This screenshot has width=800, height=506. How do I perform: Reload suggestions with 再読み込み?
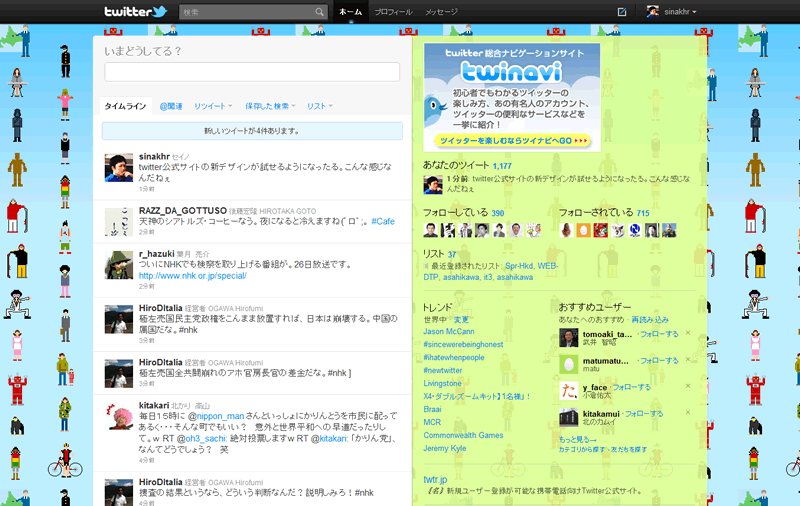click(650, 320)
